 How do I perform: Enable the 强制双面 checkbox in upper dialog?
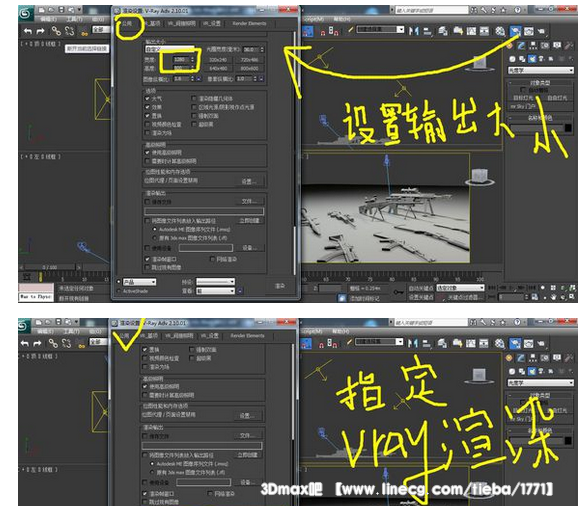point(193,115)
